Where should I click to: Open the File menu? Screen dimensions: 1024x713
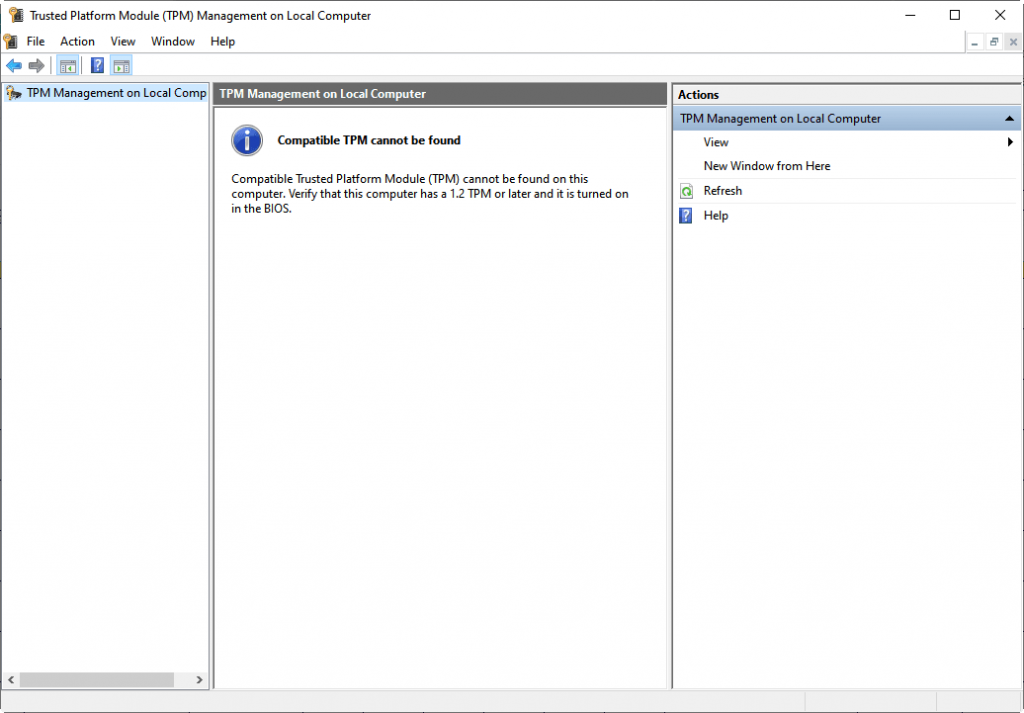coord(35,41)
